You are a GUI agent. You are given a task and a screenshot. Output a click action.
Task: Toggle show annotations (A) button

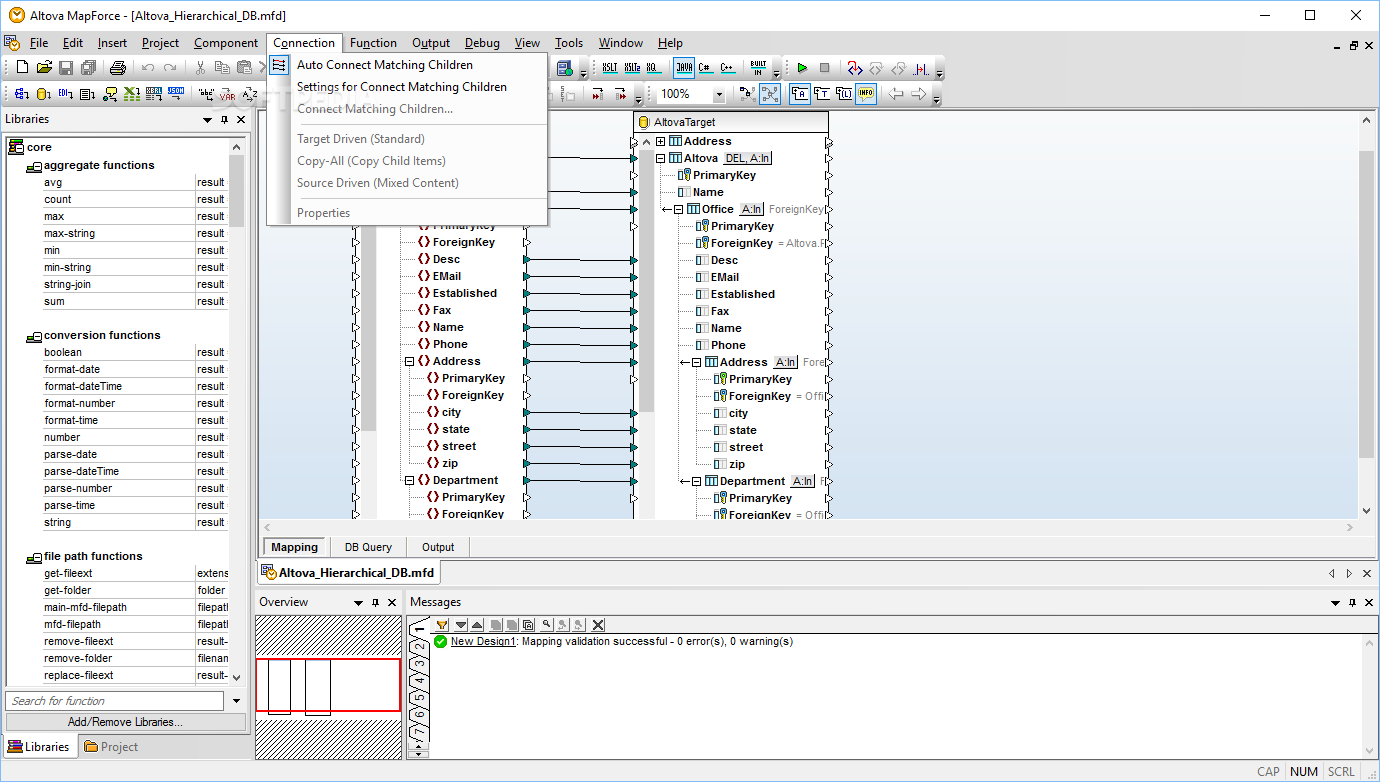[801, 94]
